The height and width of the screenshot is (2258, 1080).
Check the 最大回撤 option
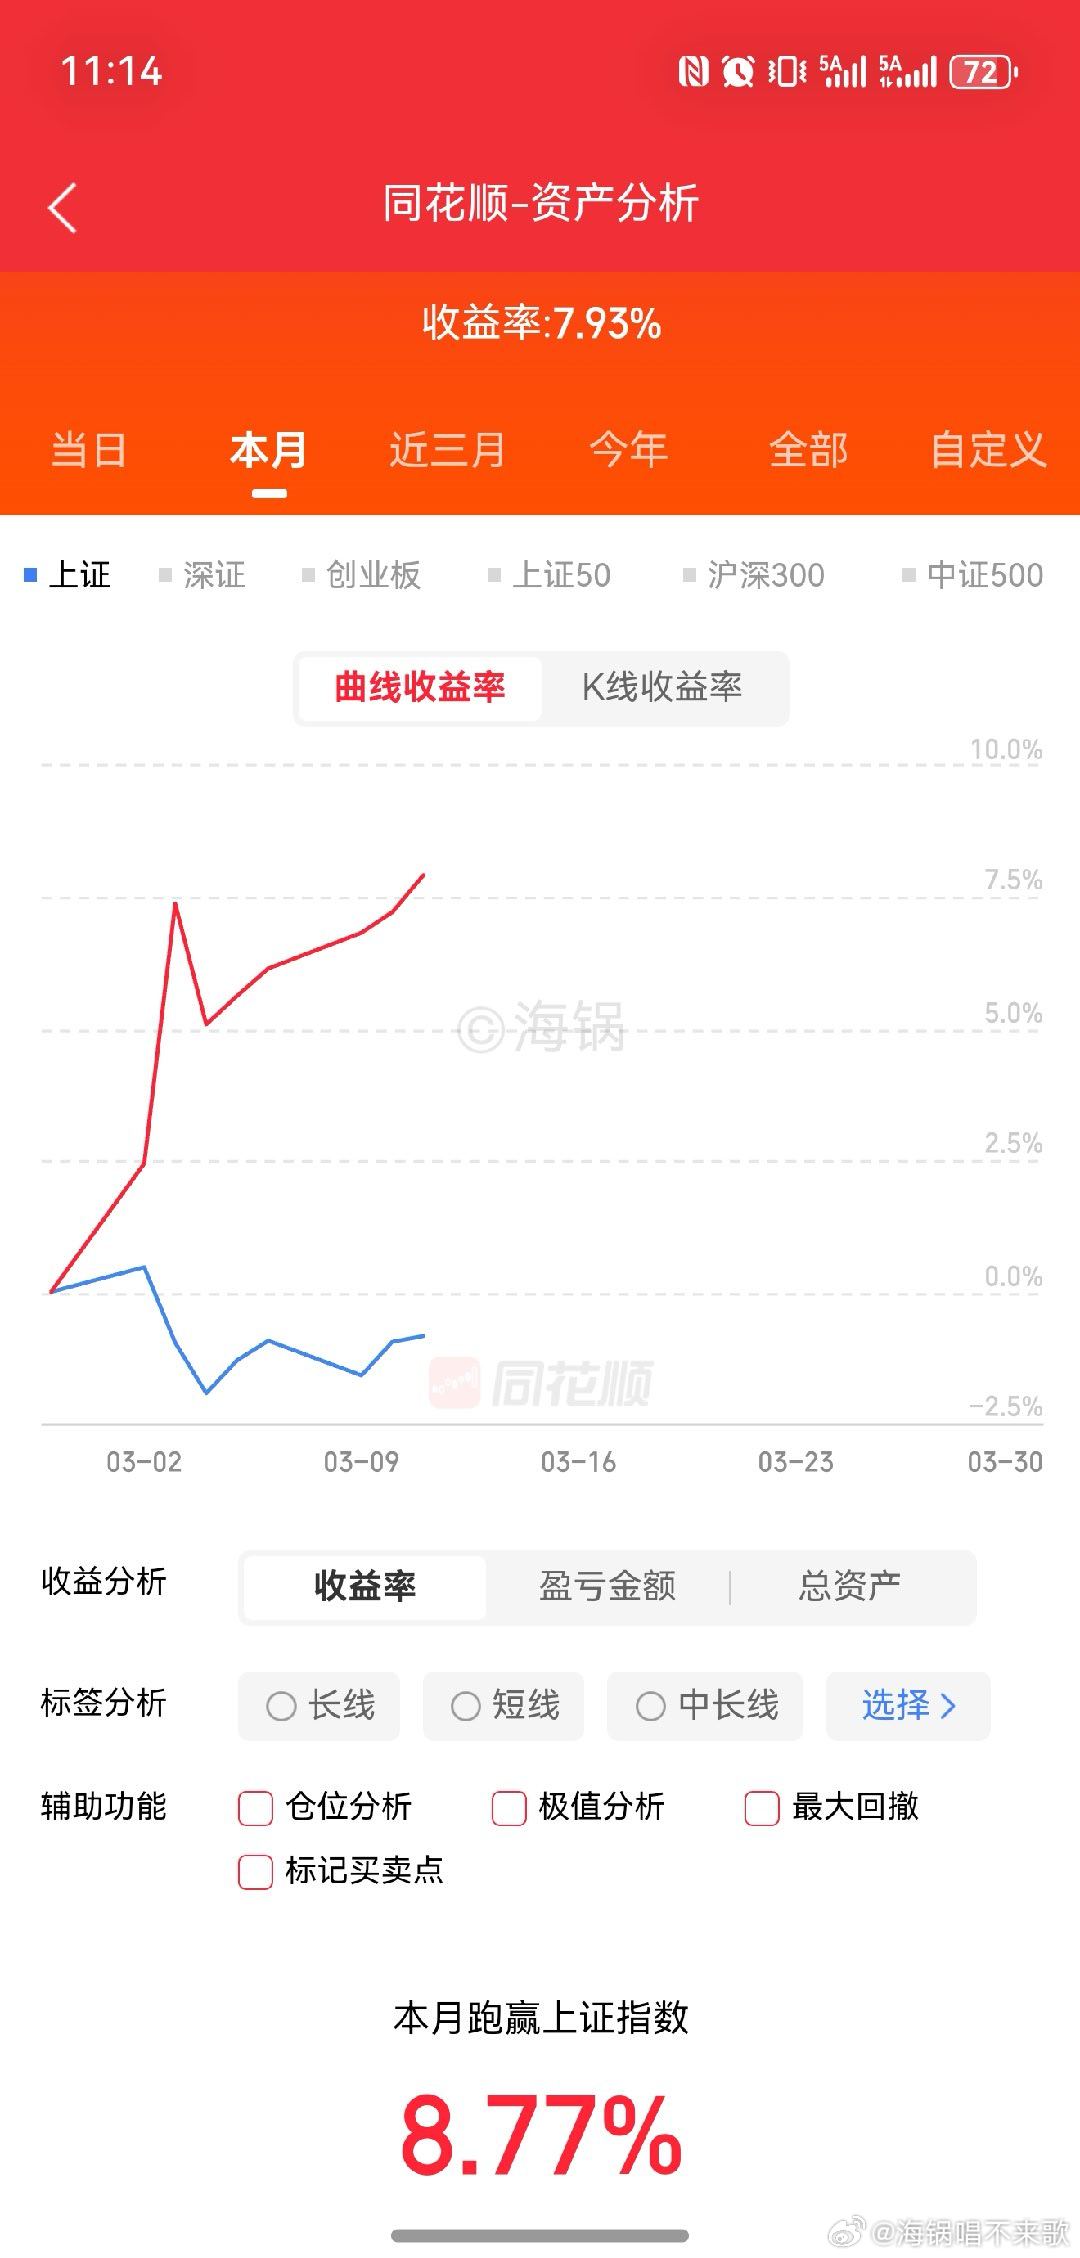(762, 1807)
